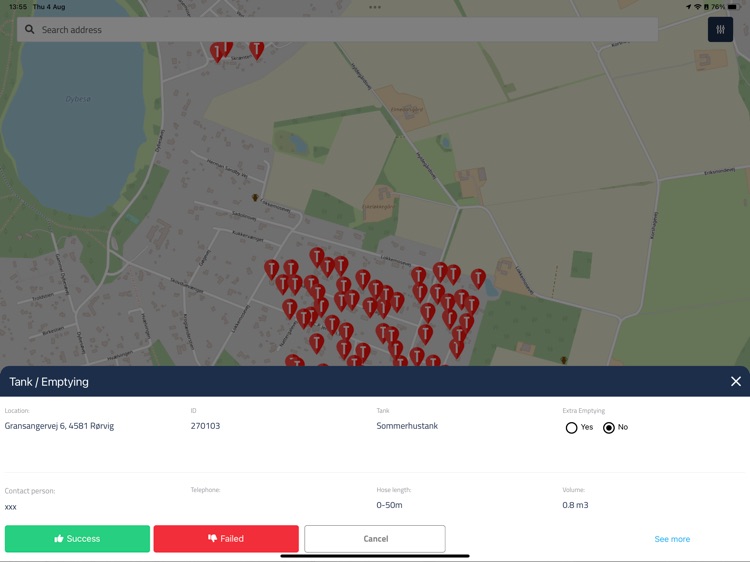750x562 pixels.
Task: Tap the three-dot multitasking indicator
Action: point(375,7)
